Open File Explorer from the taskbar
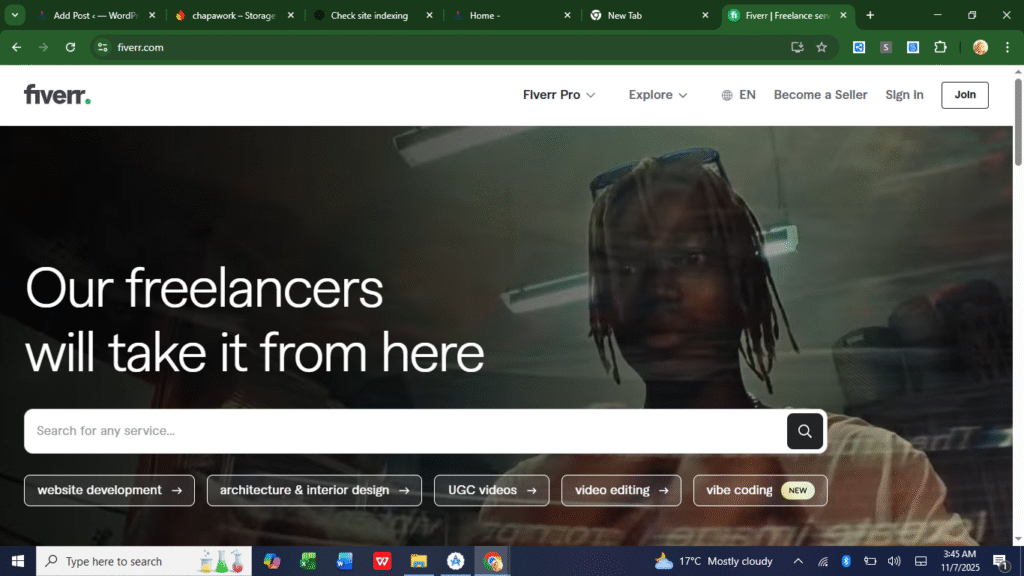 click(419, 561)
